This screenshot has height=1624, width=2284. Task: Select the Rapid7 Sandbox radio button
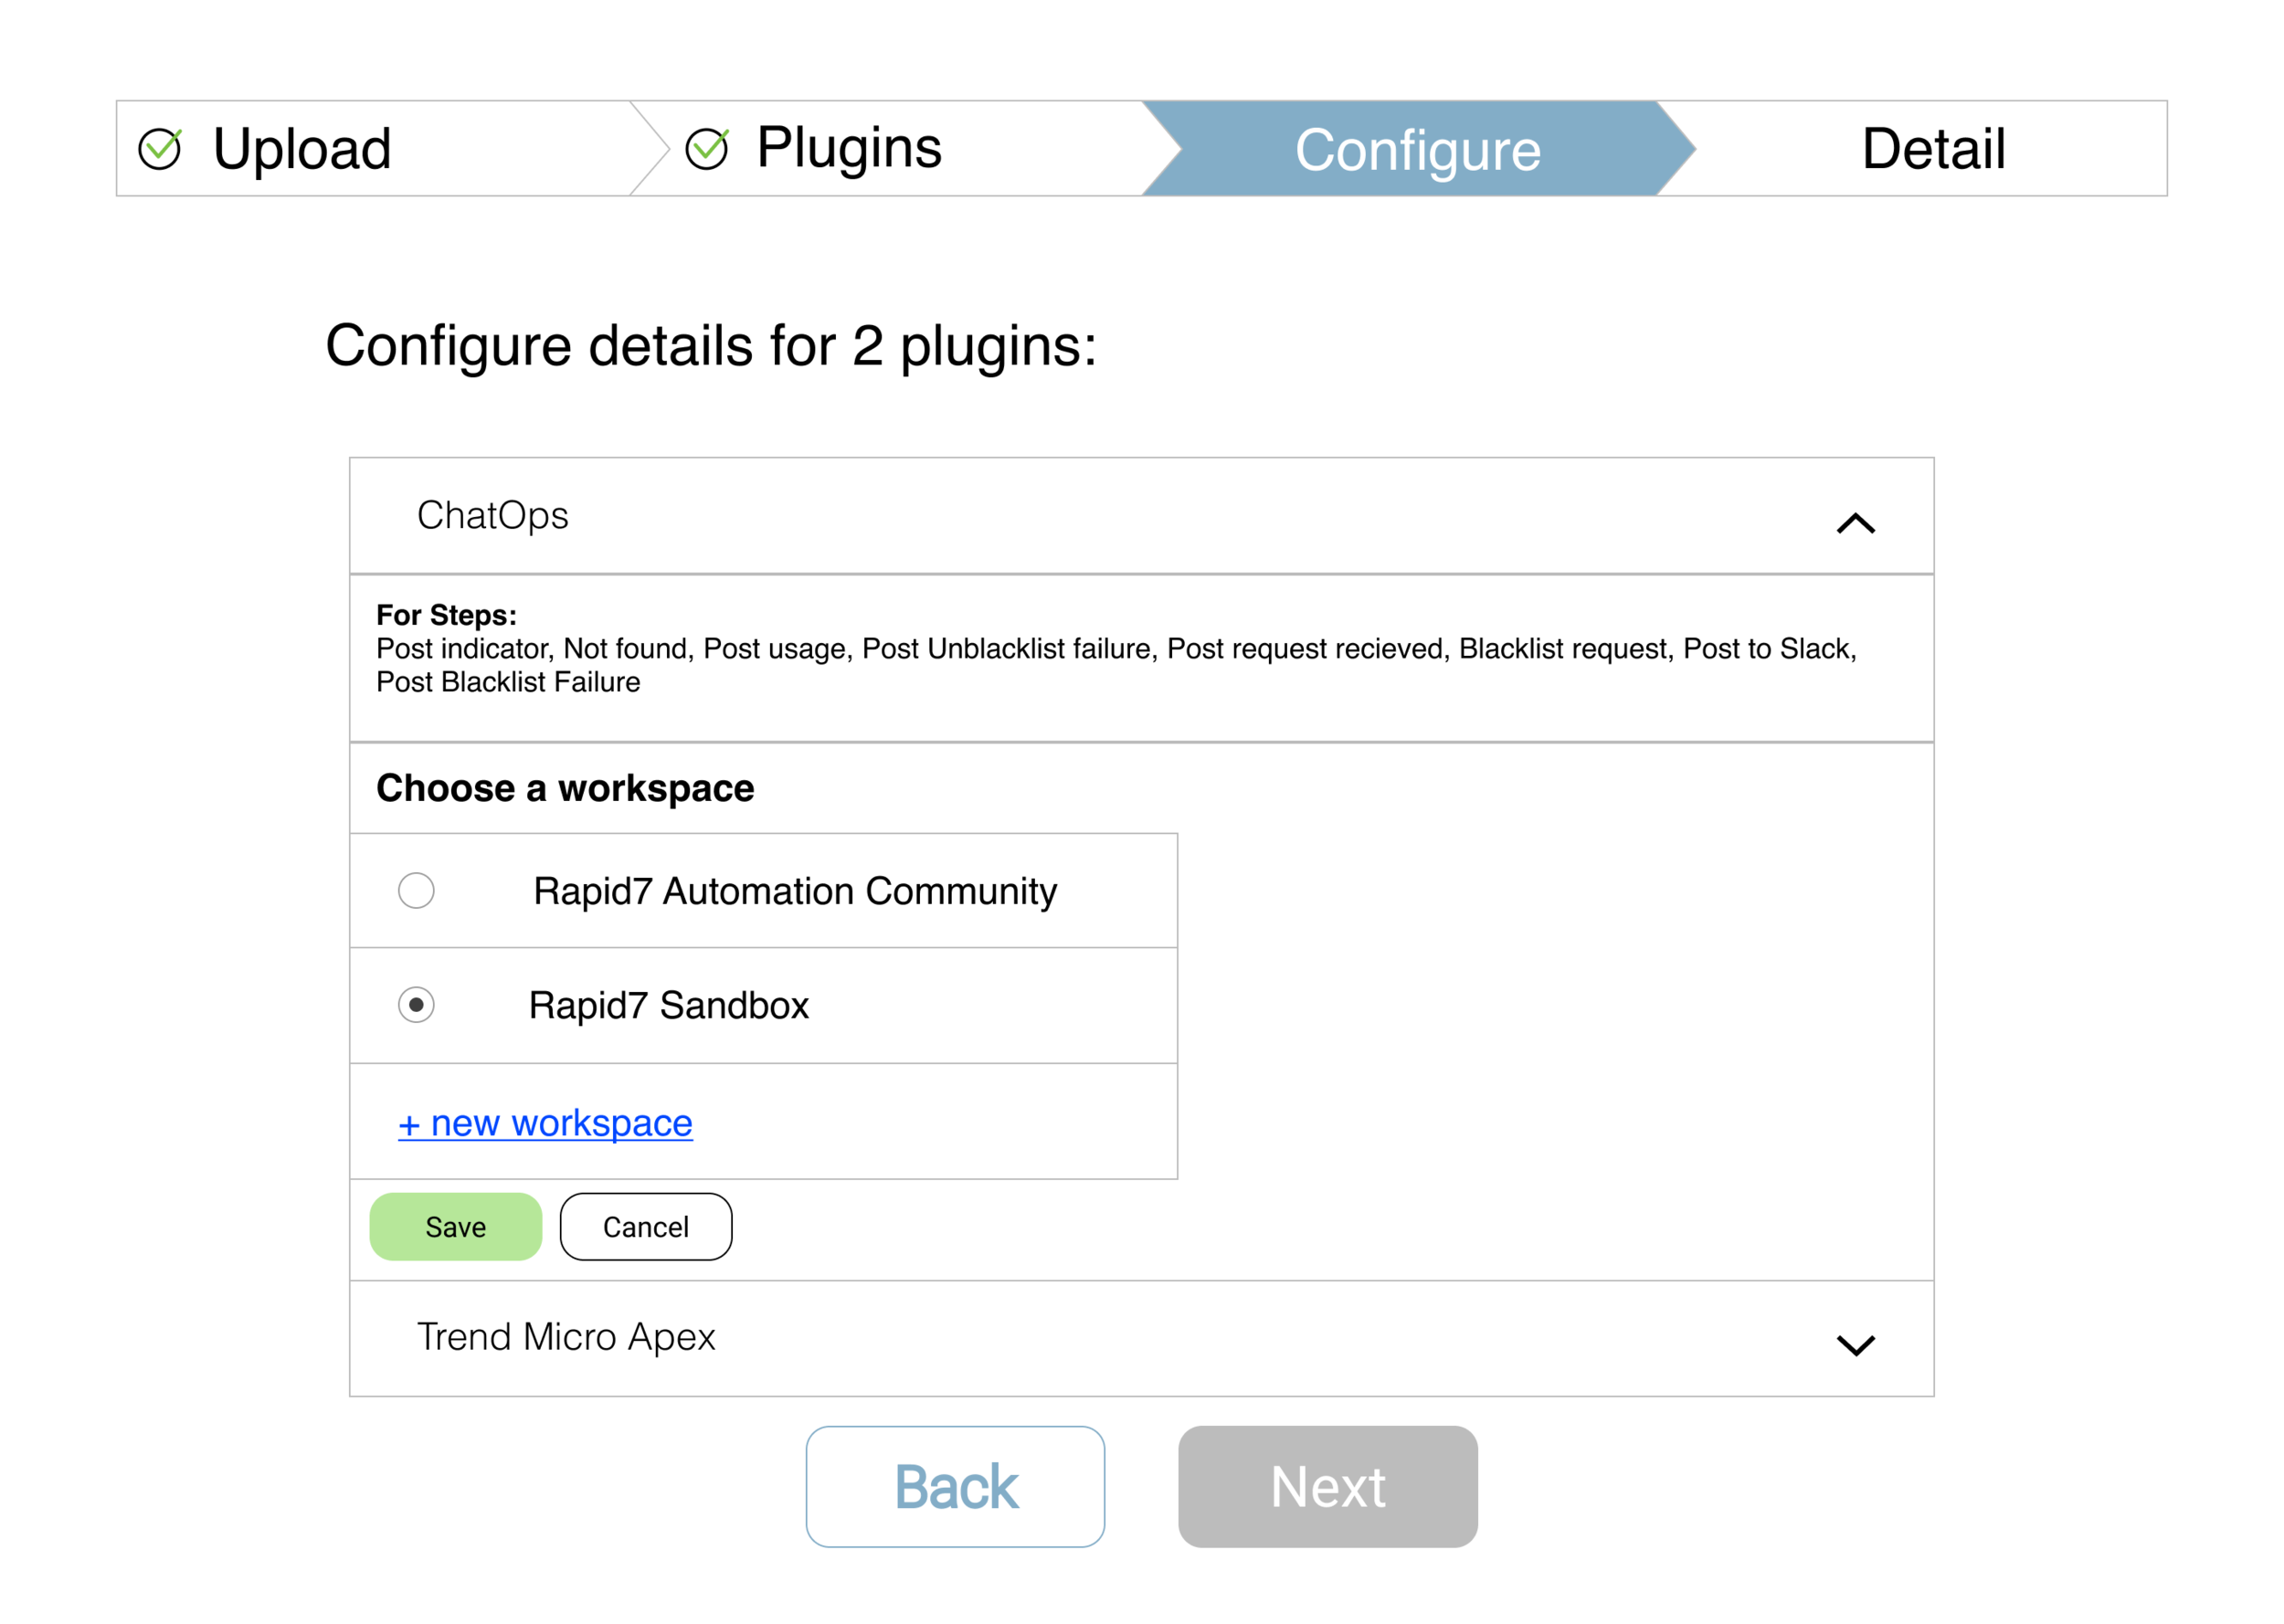coord(416,1004)
